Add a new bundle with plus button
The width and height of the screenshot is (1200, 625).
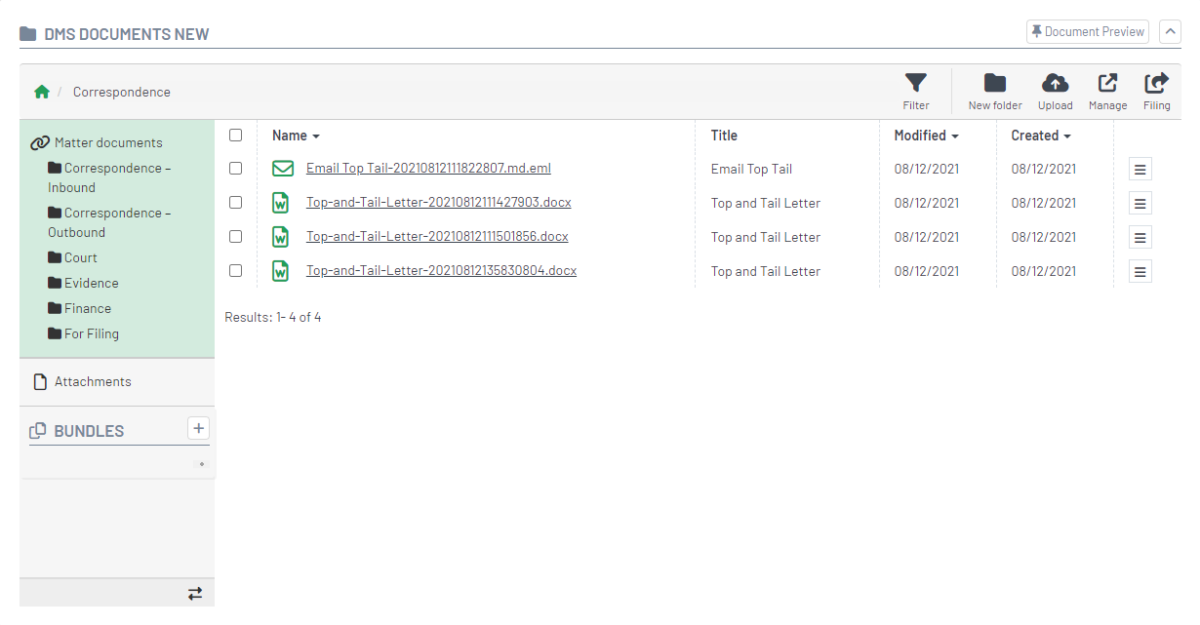[x=198, y=429]
